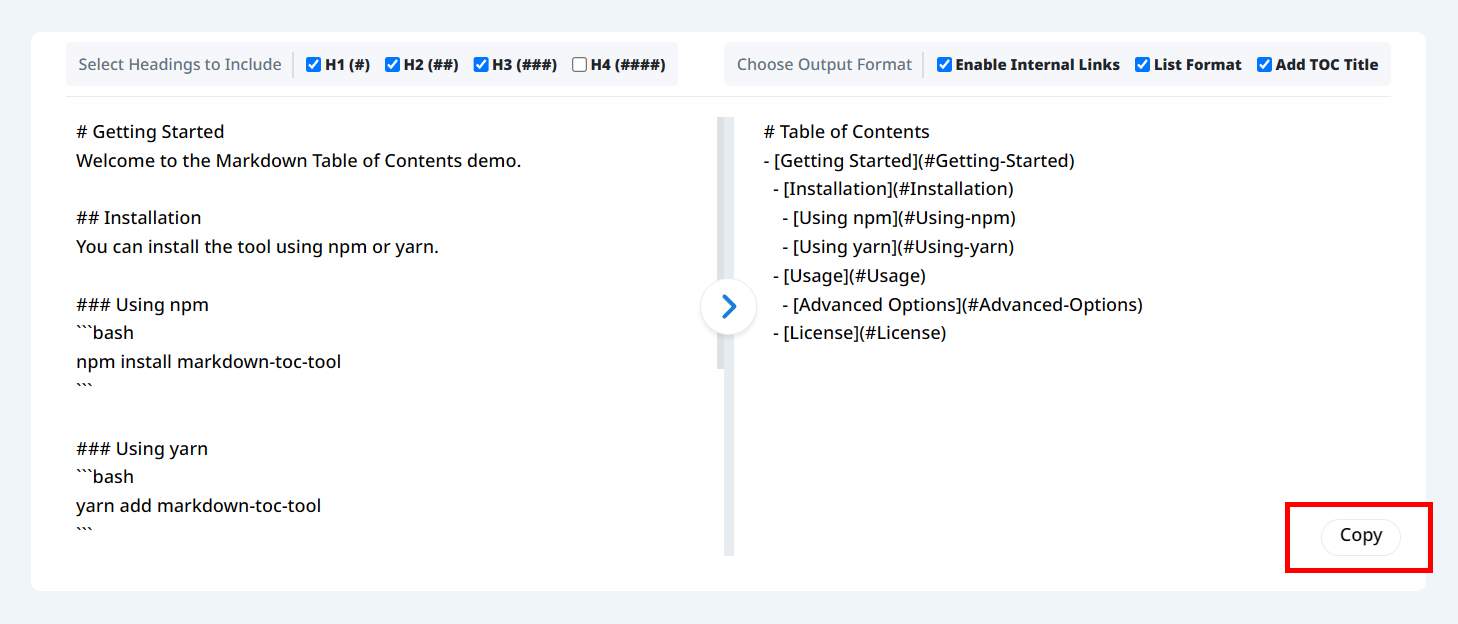This screenshot has height=624, width=1458.
Task: Click the blue arrow generate button
Action: pyautogui.click(x=728, y=306)
